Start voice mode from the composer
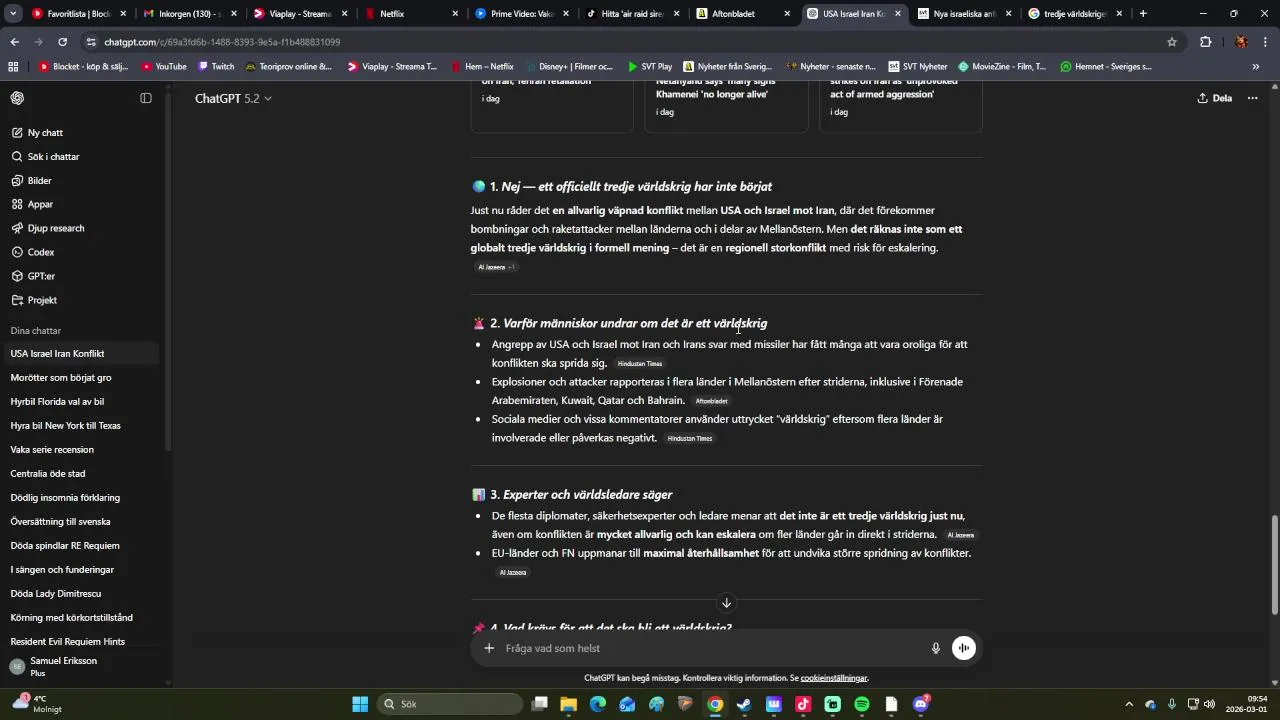Image resolution: width=1280 pixels, height=720 pixels. click(964, 648)
